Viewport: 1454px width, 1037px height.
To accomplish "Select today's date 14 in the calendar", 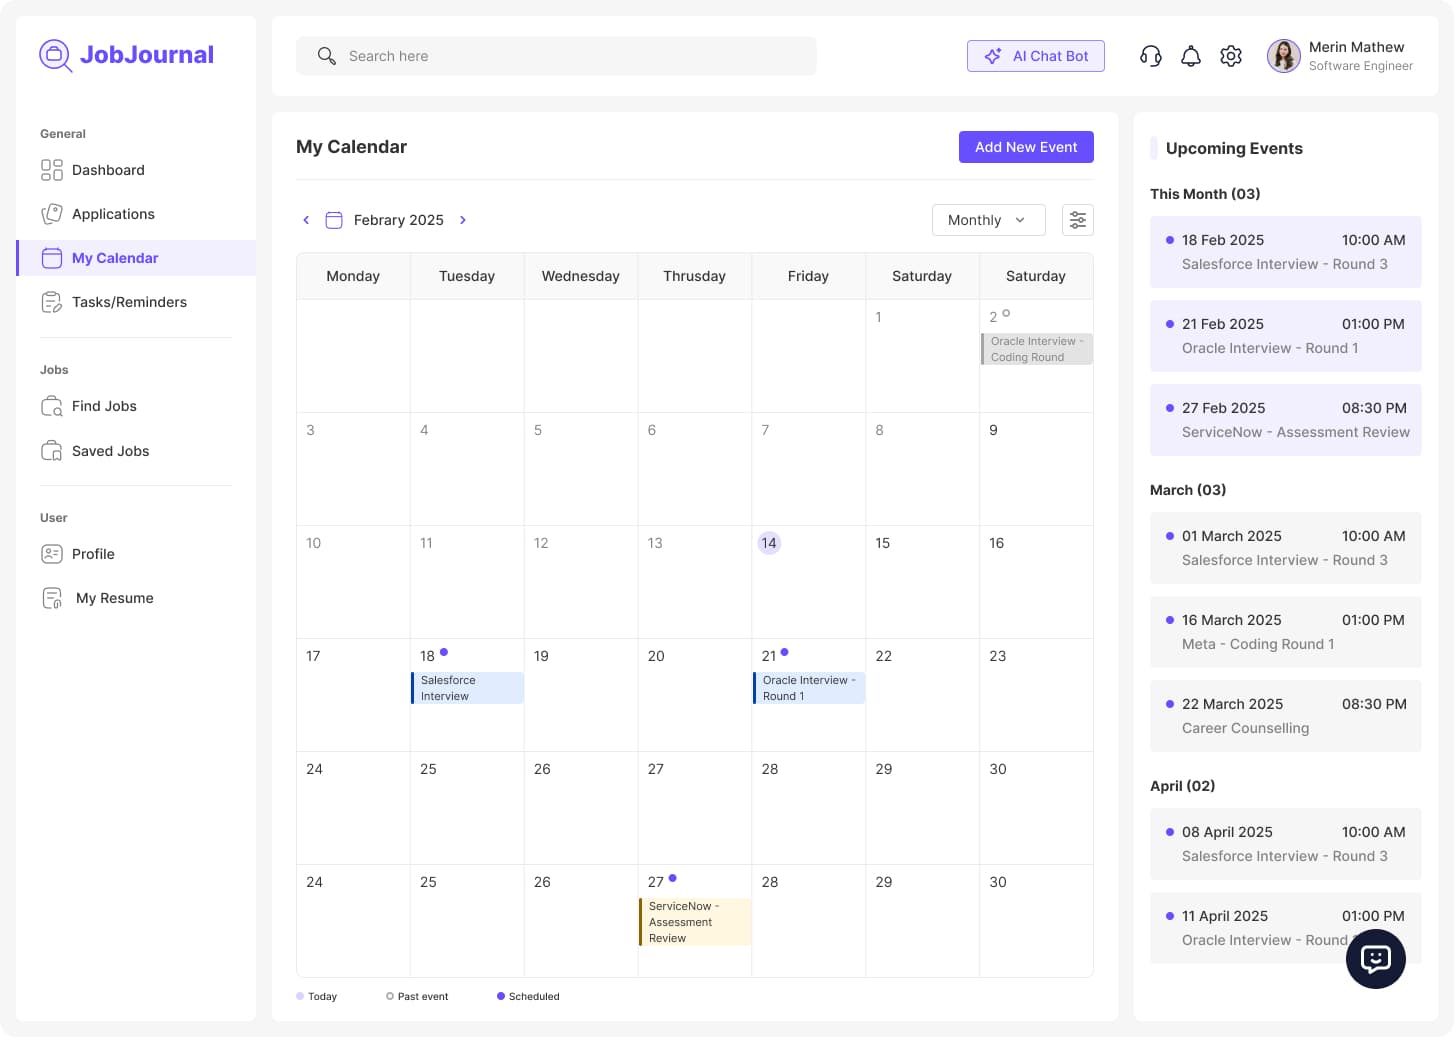I will tap(769, 543).
